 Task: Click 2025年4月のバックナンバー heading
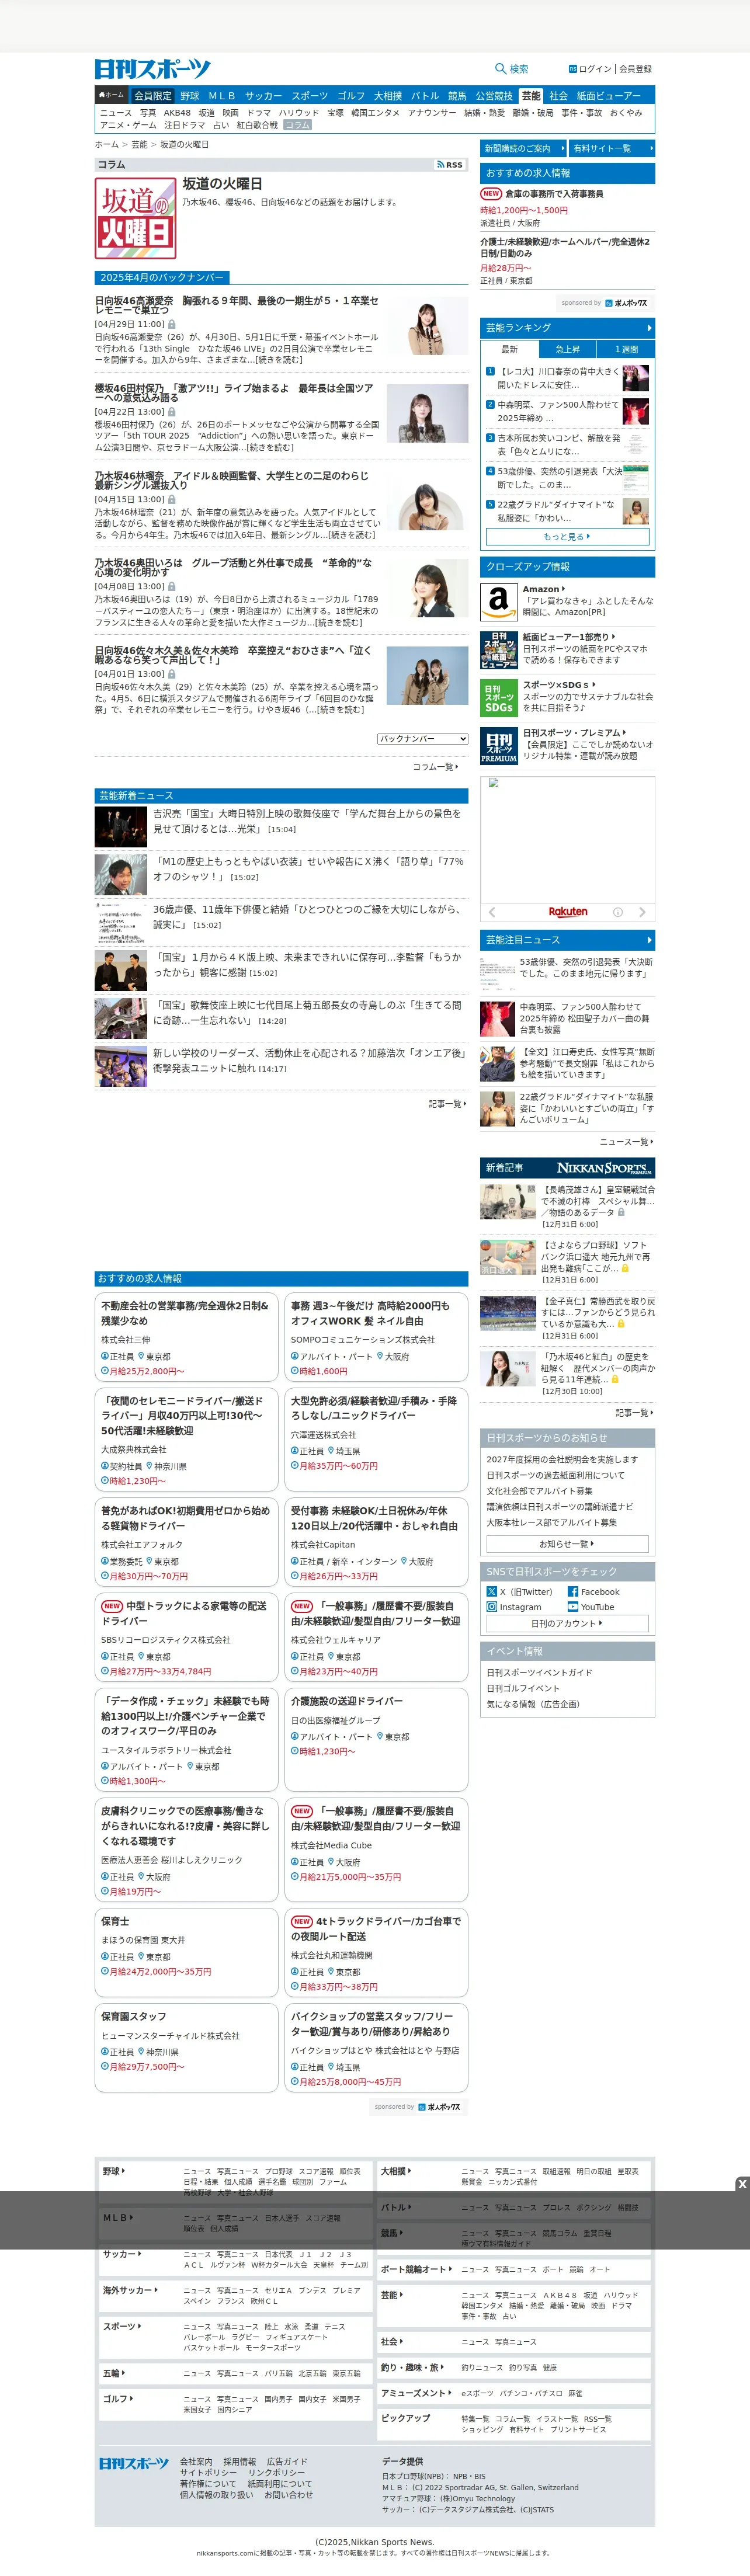[x=162, y=277]
